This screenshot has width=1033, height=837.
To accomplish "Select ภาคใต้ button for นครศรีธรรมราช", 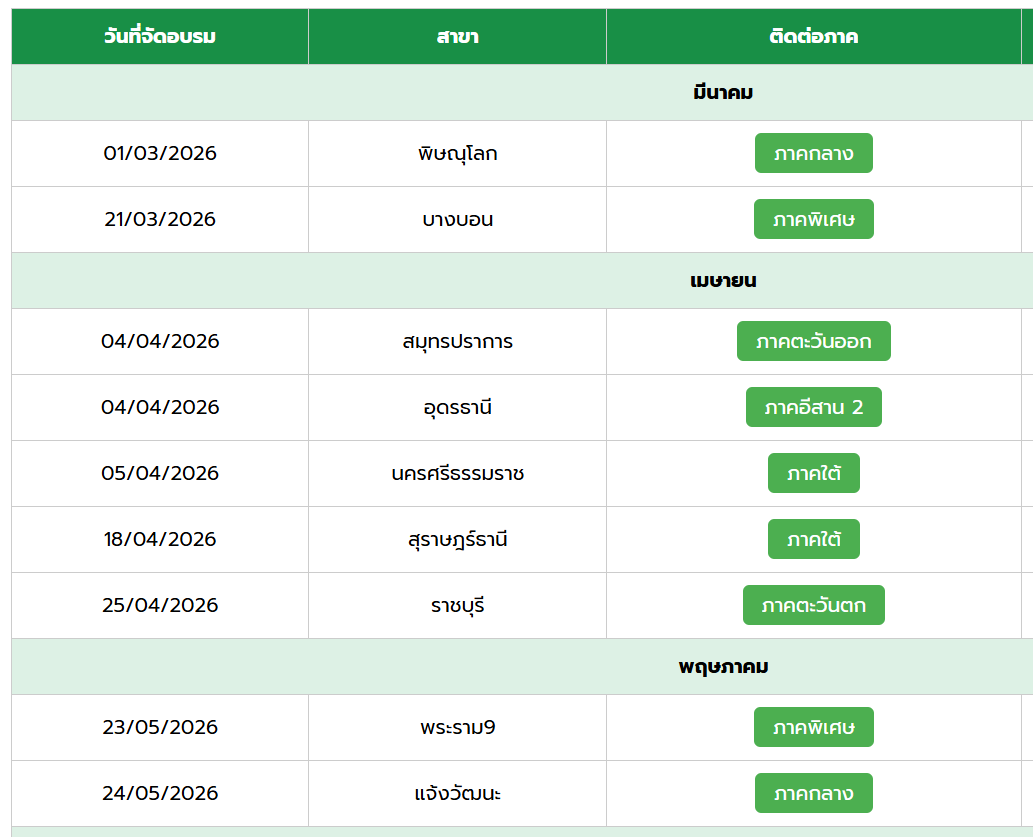I will point(813,473).
